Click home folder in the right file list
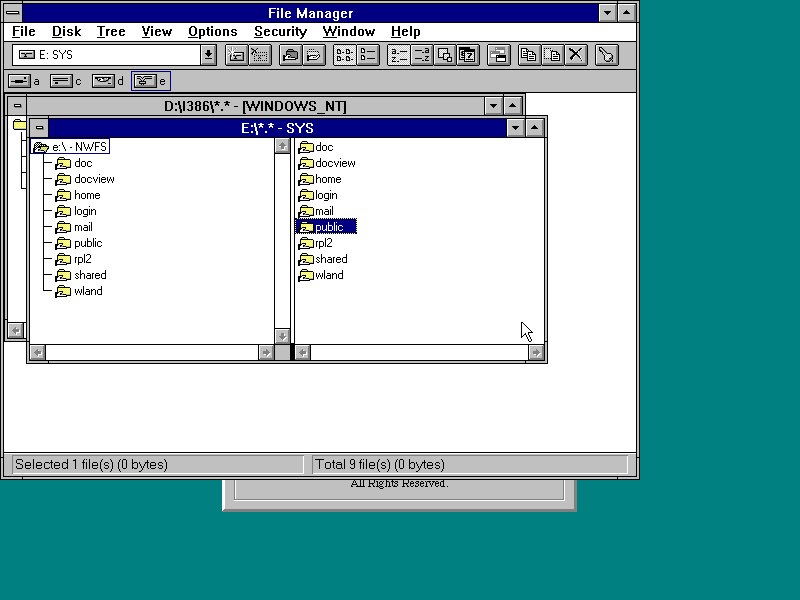Image resolution: width=800 pixels, height=600 pixels. tap(320, 179)
